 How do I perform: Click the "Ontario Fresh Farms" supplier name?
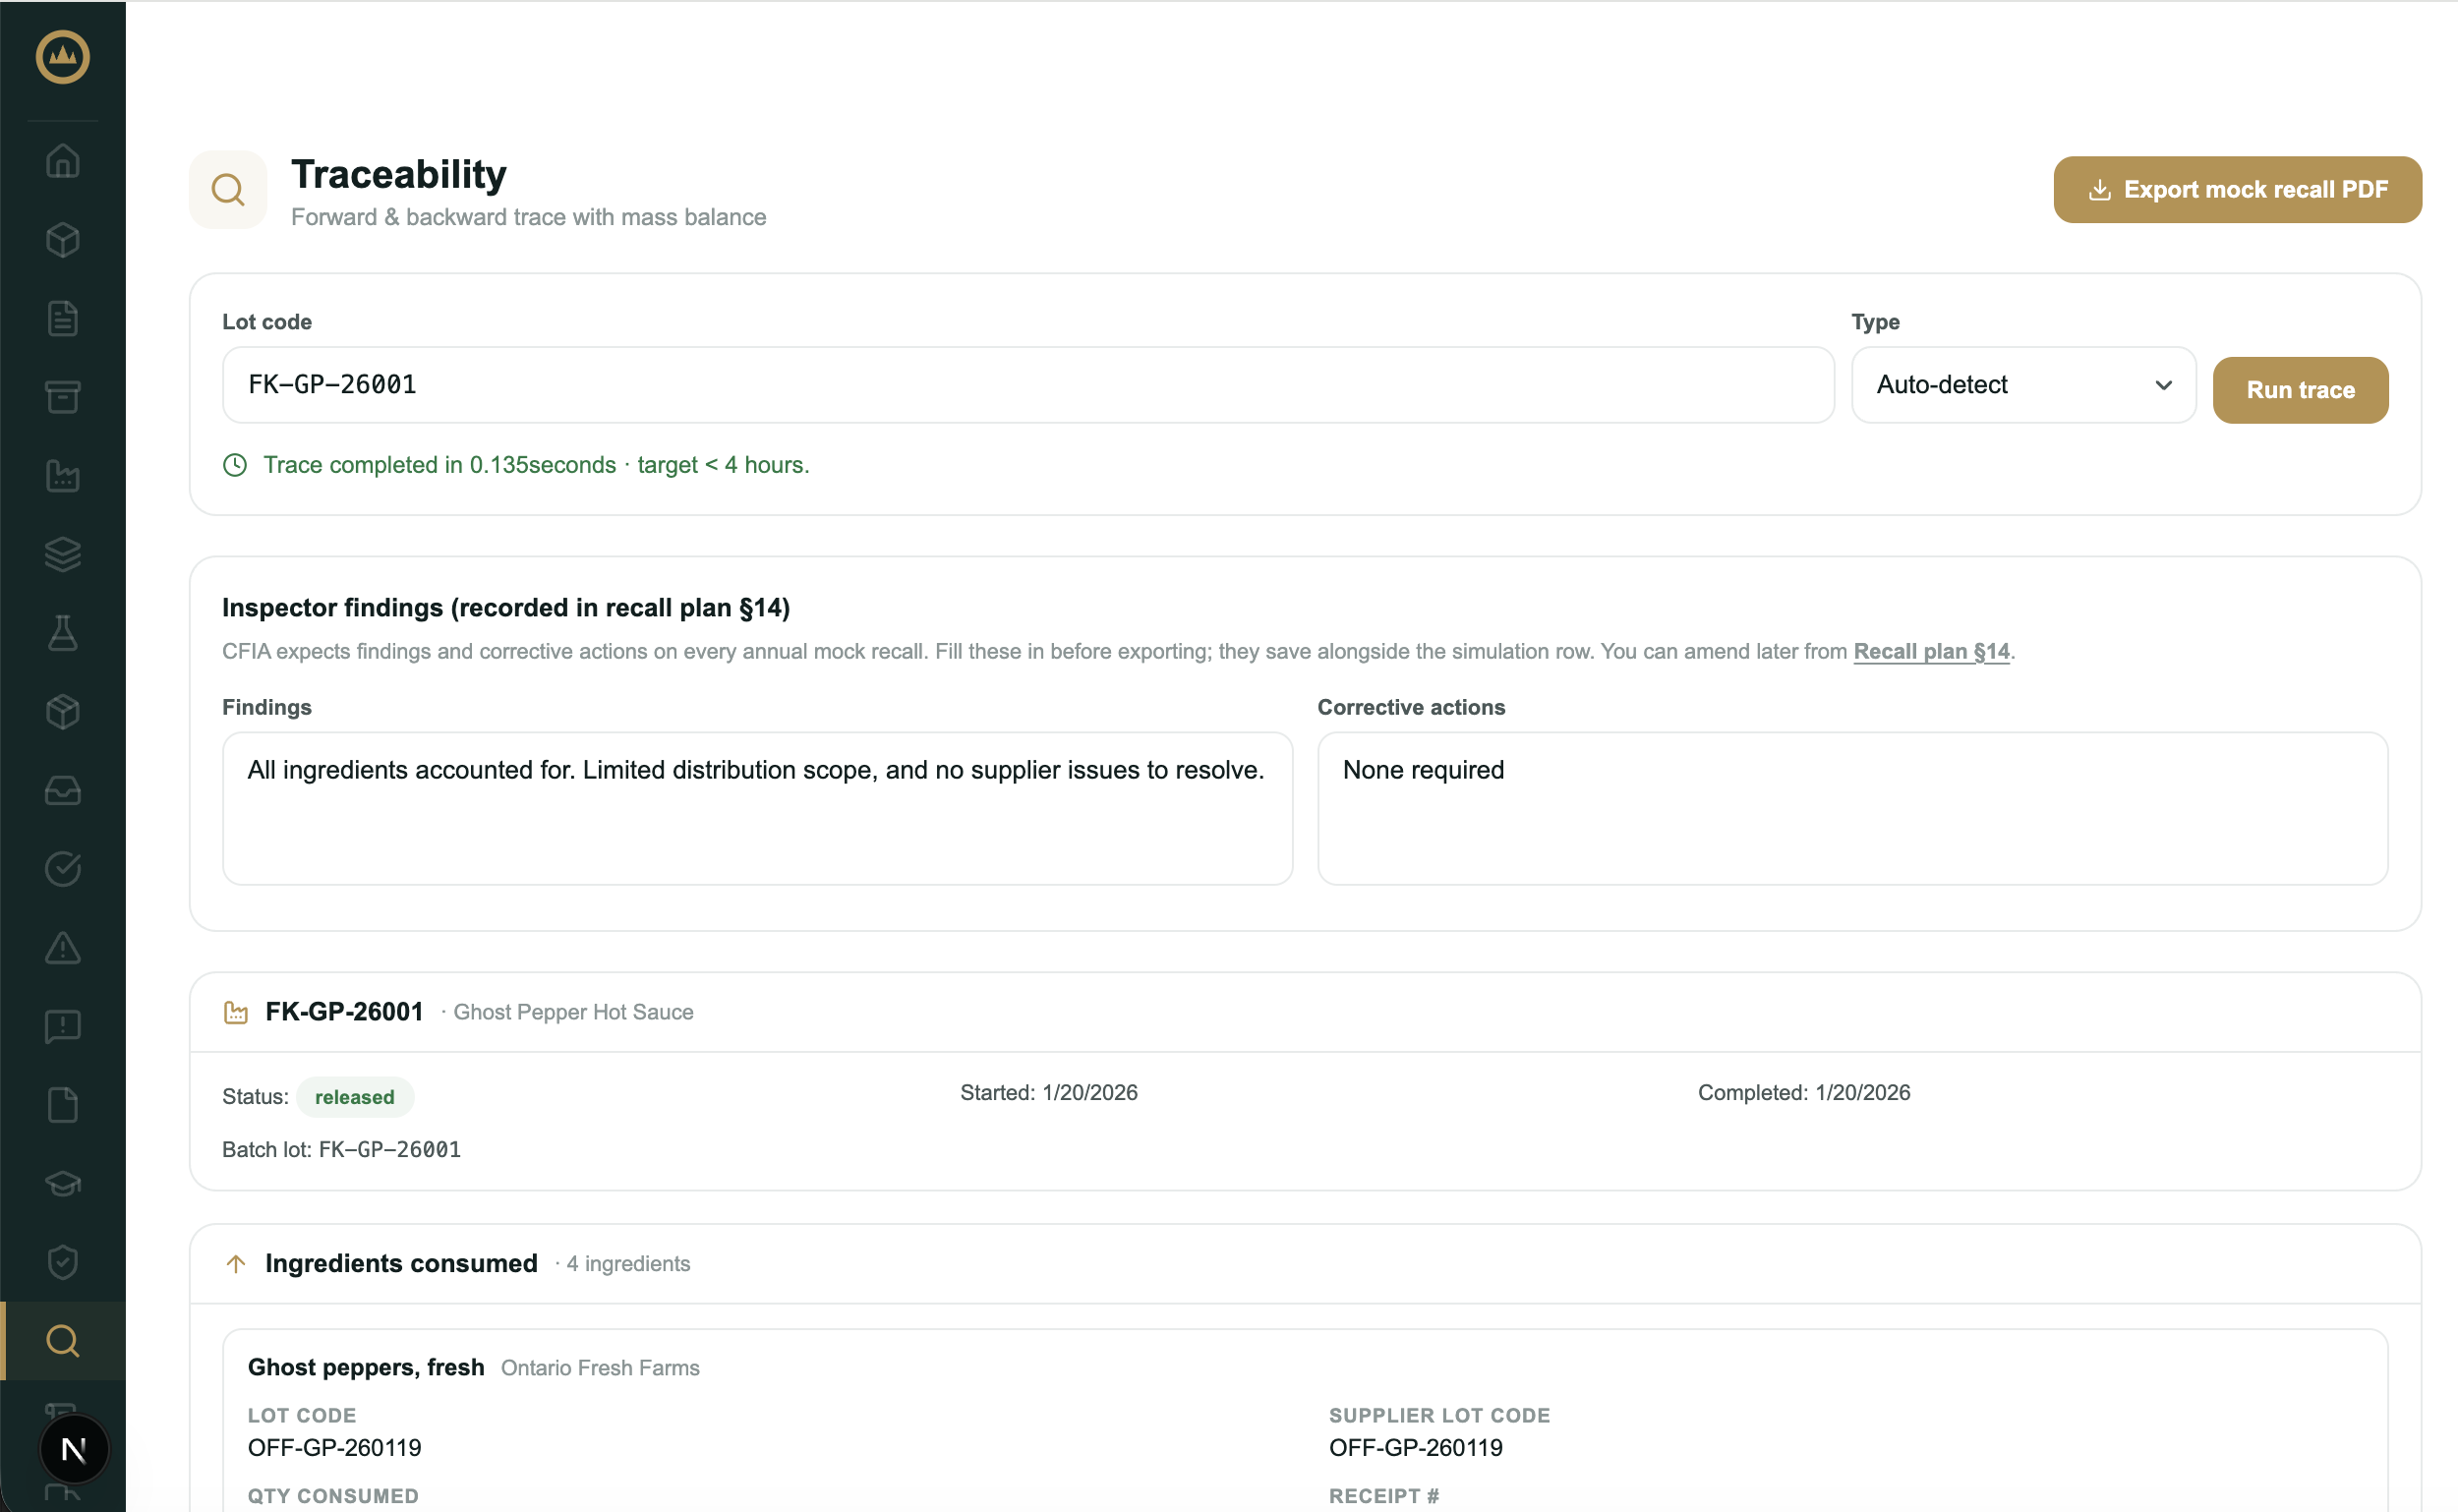600,1368
